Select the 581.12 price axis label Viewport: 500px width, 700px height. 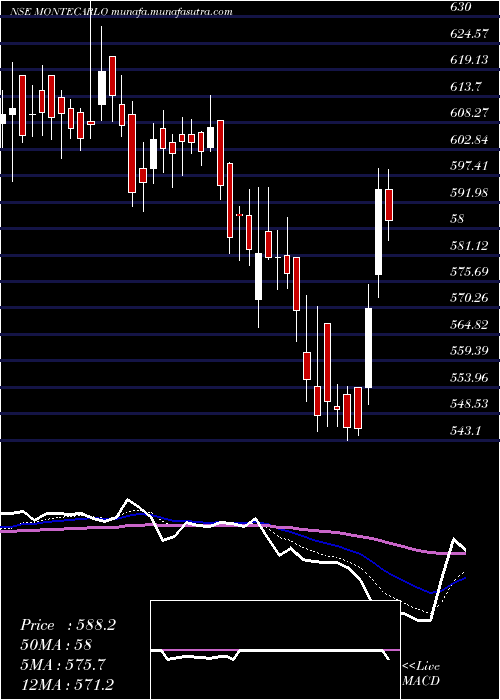(x=470, y=246)
